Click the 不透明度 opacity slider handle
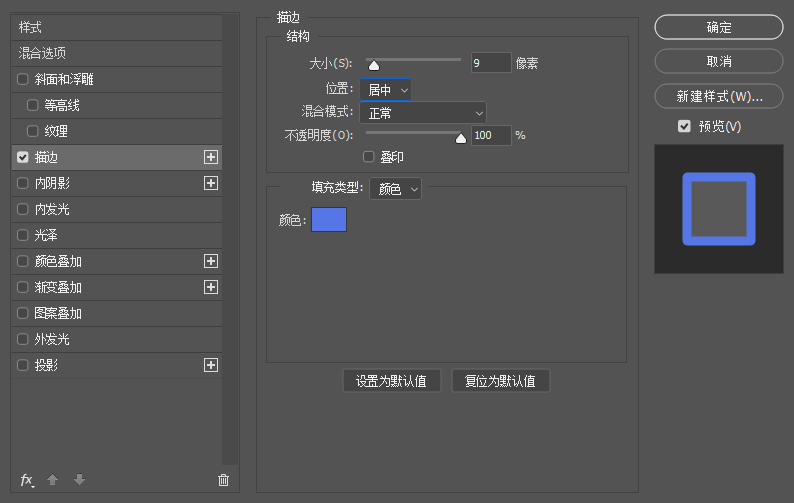The width and height of the screenshot is (794, 503). pyautogui.click(x=460, y=138)
